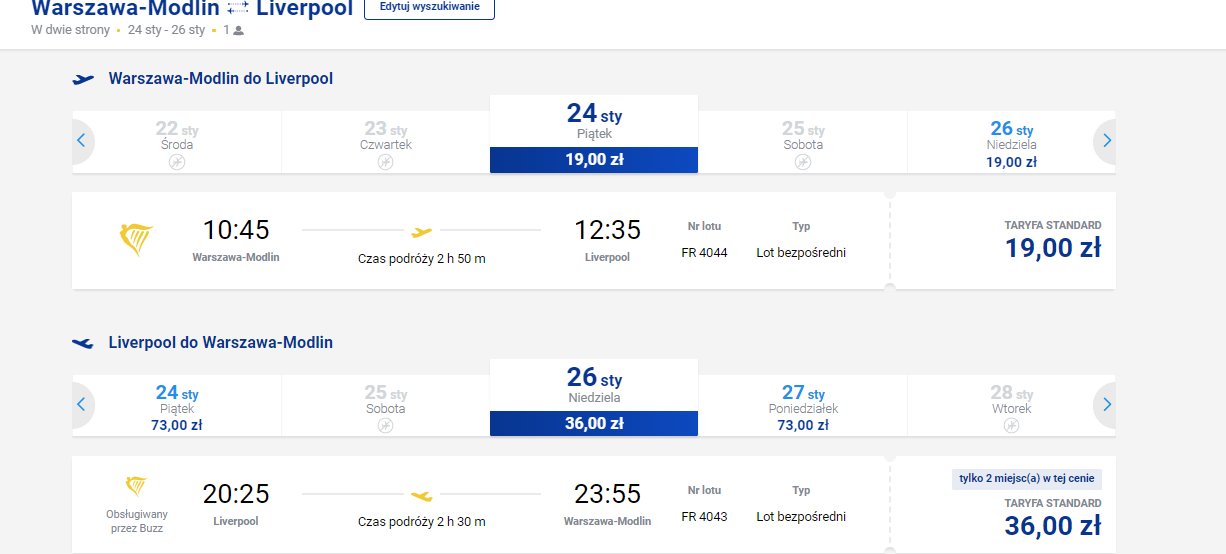Click the Edytuj wyszukiwanie button
The height and width of the screenshot is (554, 1226).
(429, 7)
